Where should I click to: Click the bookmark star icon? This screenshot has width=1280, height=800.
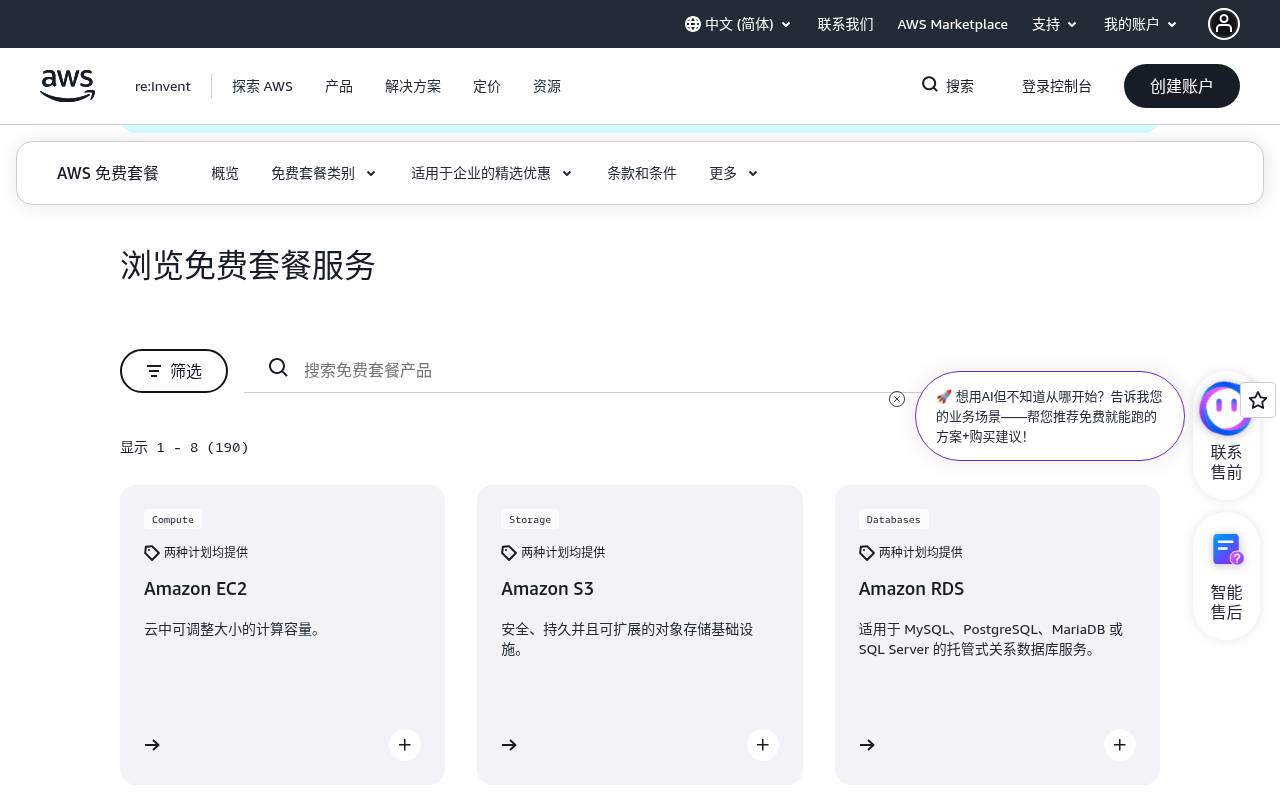(x=1258, y=400)
